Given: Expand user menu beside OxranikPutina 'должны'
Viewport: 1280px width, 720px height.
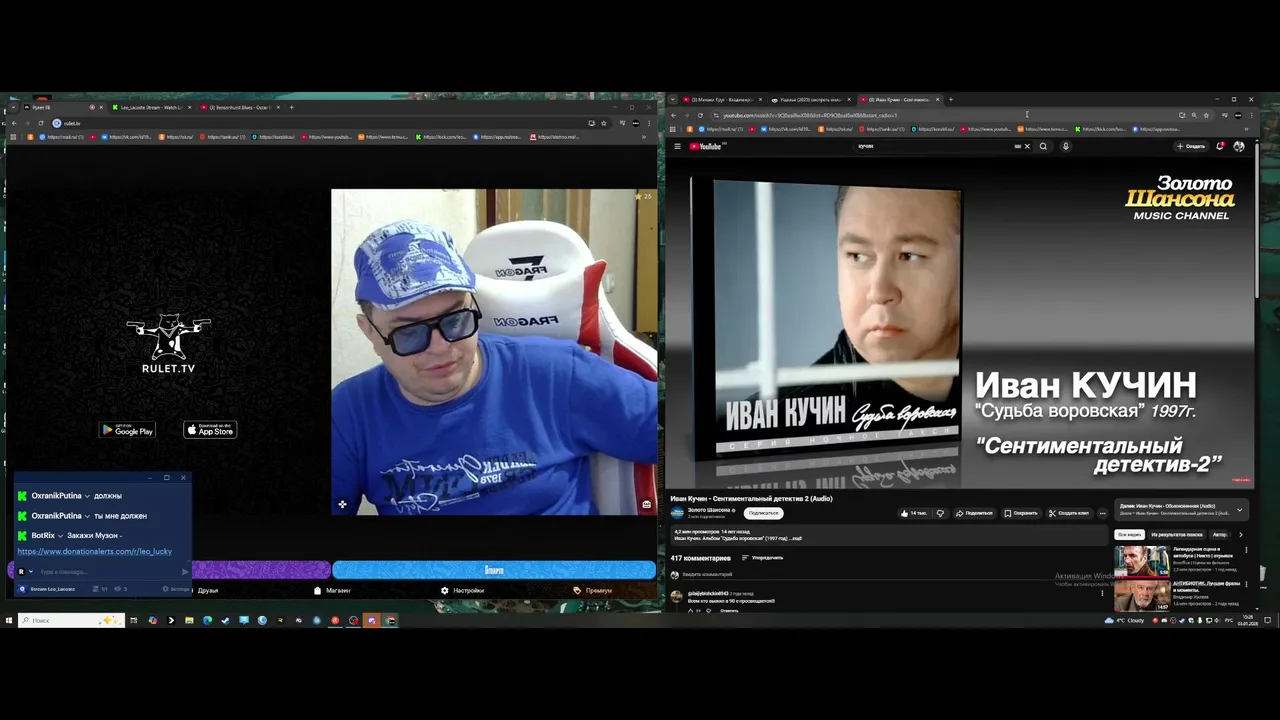Looking at the screenshot, I should [87, 496].
